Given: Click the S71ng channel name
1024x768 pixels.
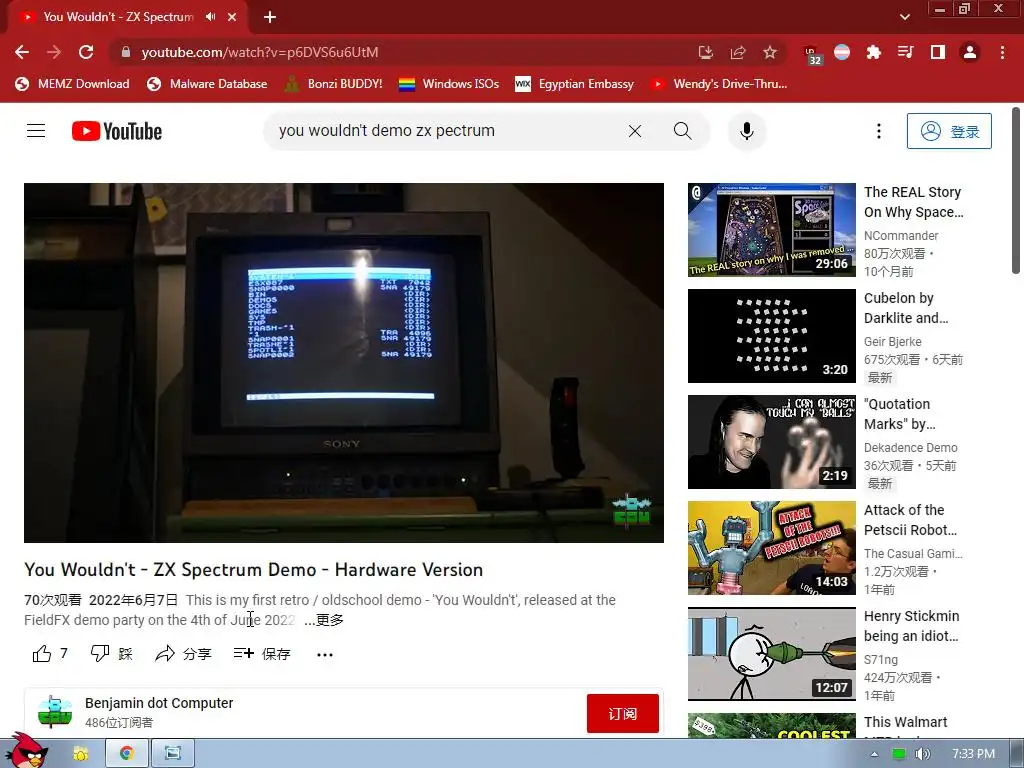Looking at the screenshot, I should coord(880,660).
